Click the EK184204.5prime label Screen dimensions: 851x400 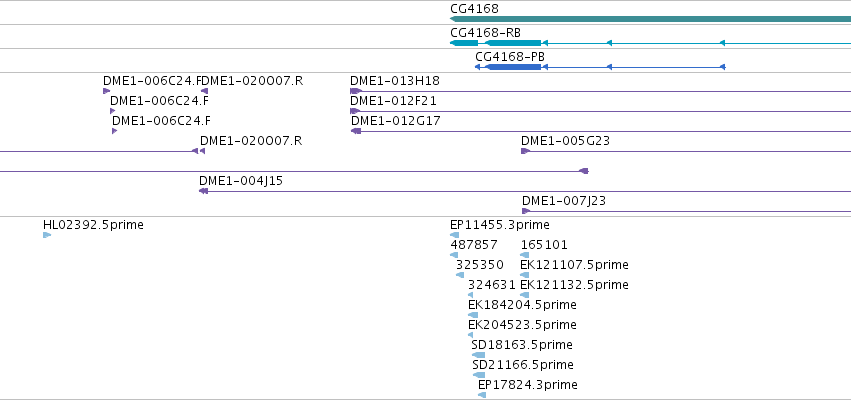tap(522, 305)
